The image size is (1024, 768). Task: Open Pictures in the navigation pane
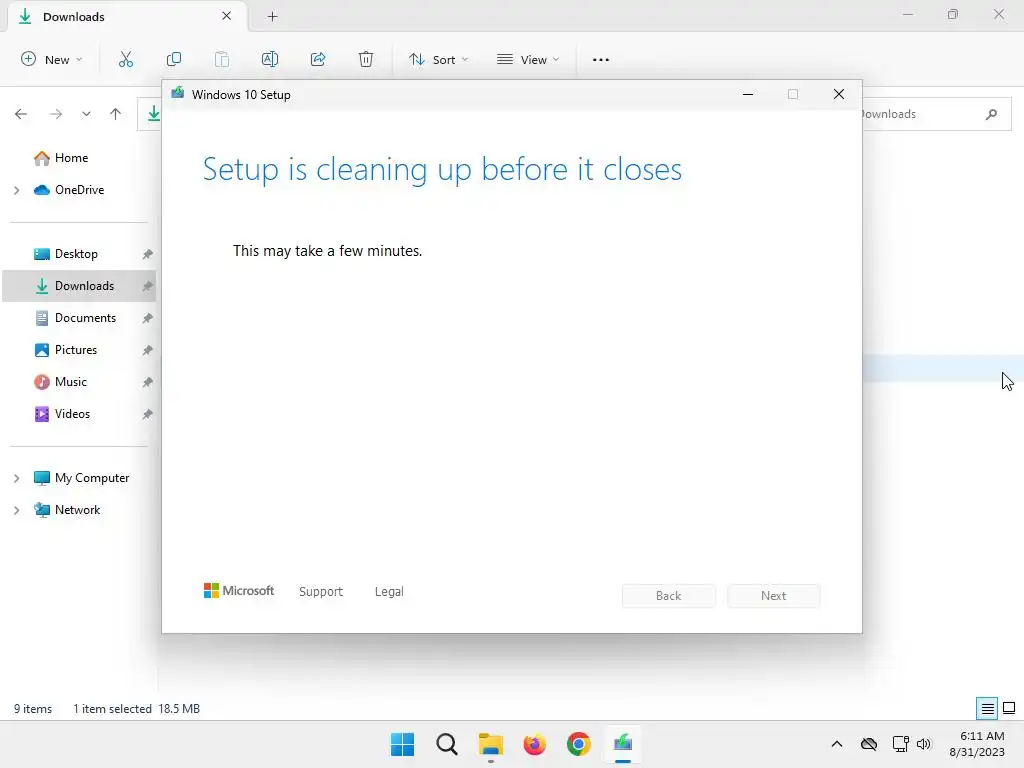coord(76,350)
